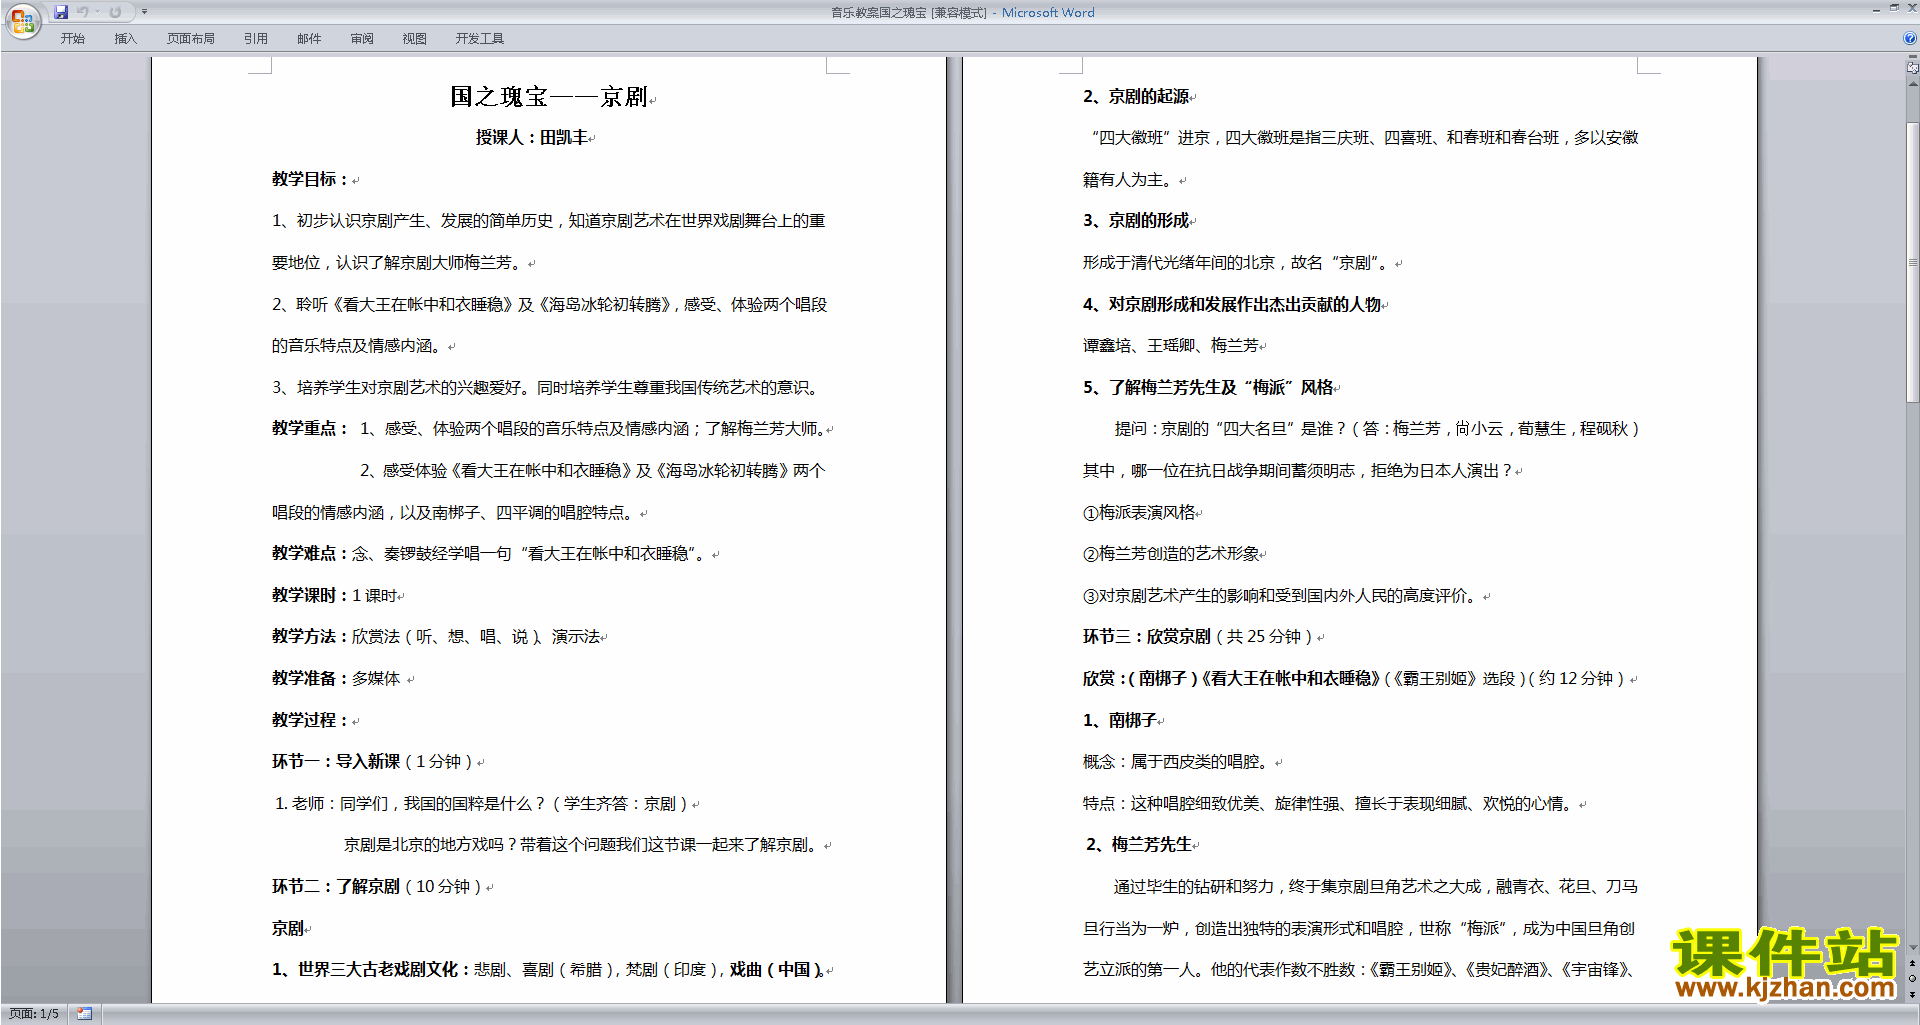The width and height of the screenshot is (1920, 1025).
Task: Click the line 授课人：田凯丰
Action: pyautogui.click(x=532, y=138)
